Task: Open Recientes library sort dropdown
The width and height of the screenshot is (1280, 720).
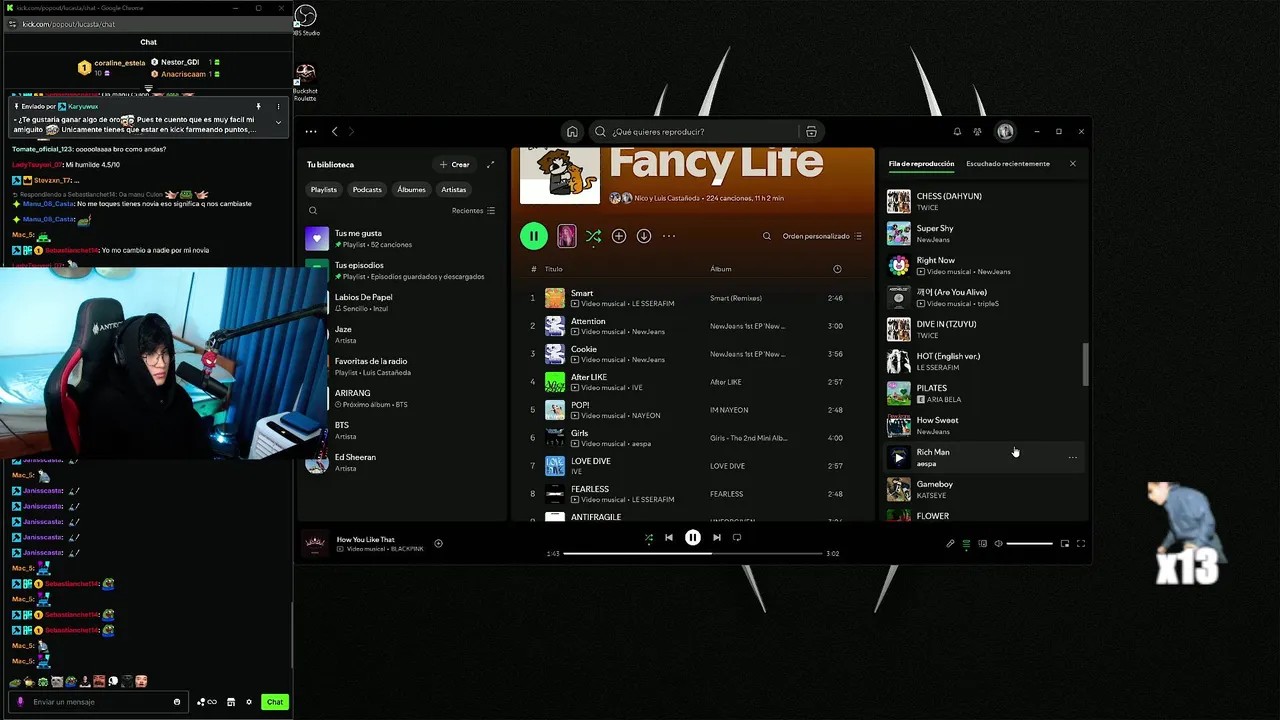Action: point(473,211)
